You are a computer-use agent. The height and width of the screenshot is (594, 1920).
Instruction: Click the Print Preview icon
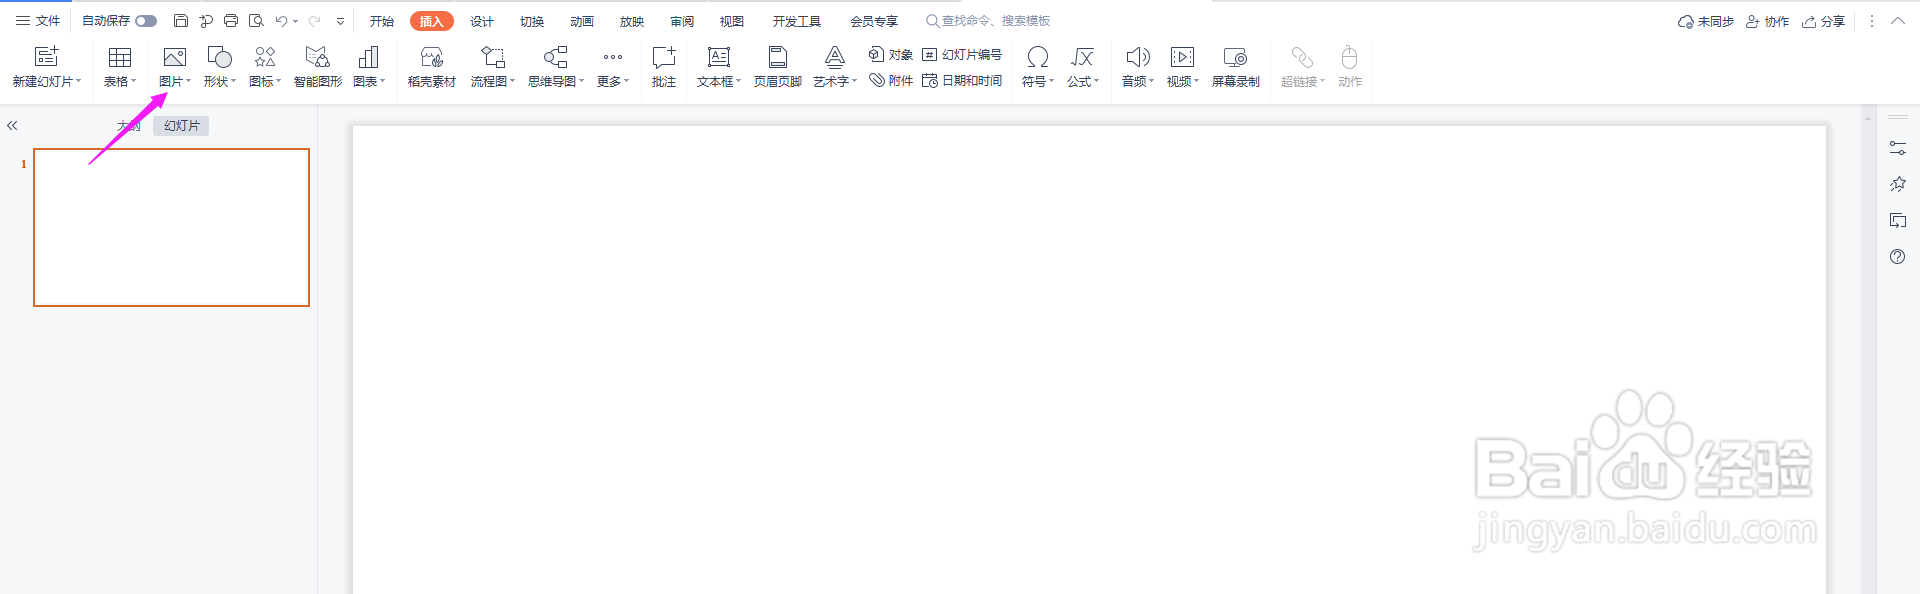point(256,21)
